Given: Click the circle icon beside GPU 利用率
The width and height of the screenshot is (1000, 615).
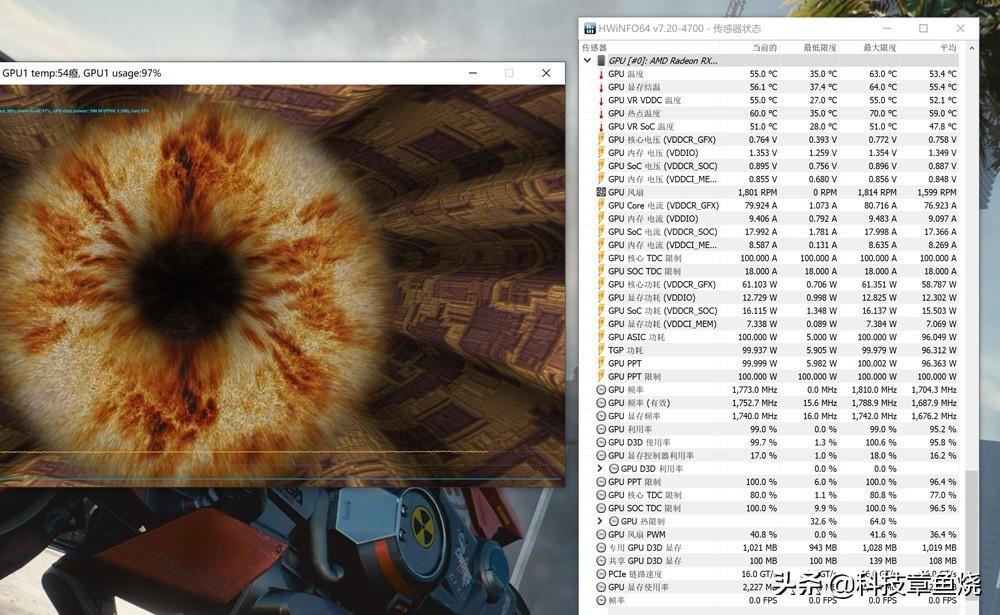Looking at the screenshot, I should point(601,429).
